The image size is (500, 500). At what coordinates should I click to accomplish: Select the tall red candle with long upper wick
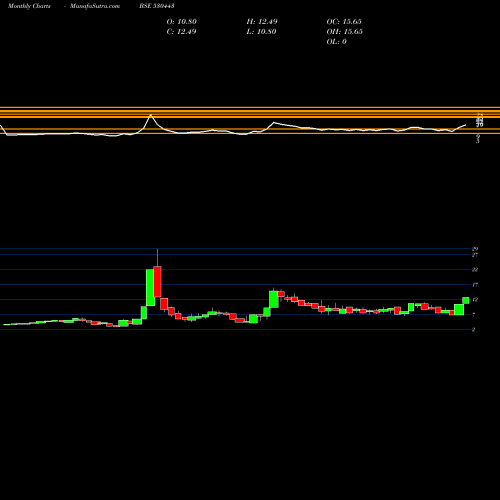click(x=157, y=282)
